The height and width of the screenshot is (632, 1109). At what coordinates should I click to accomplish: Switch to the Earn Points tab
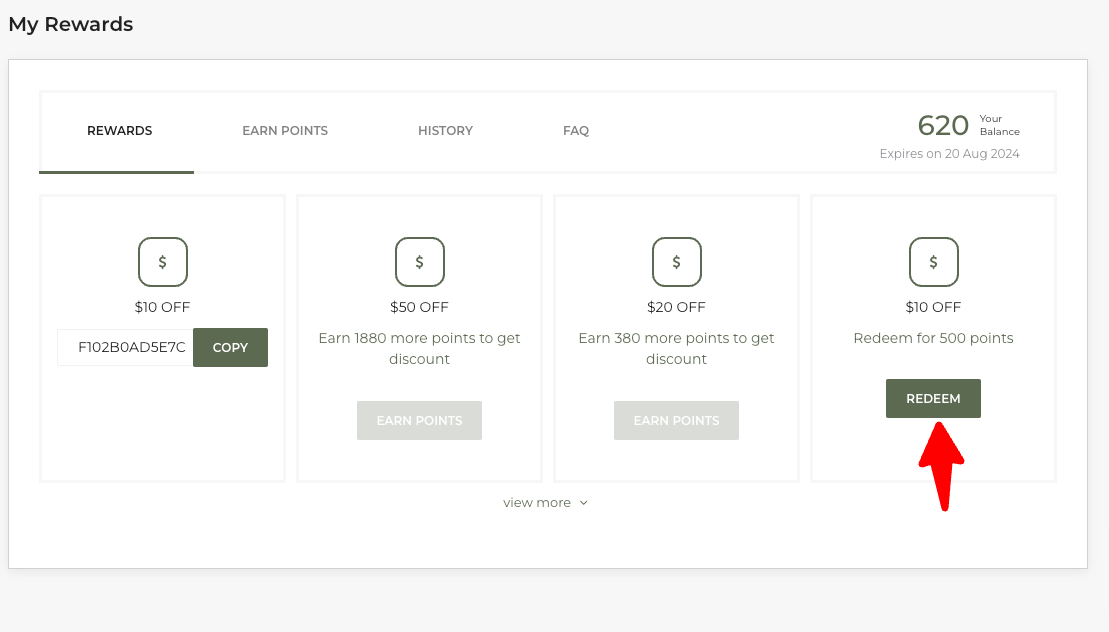285,131
